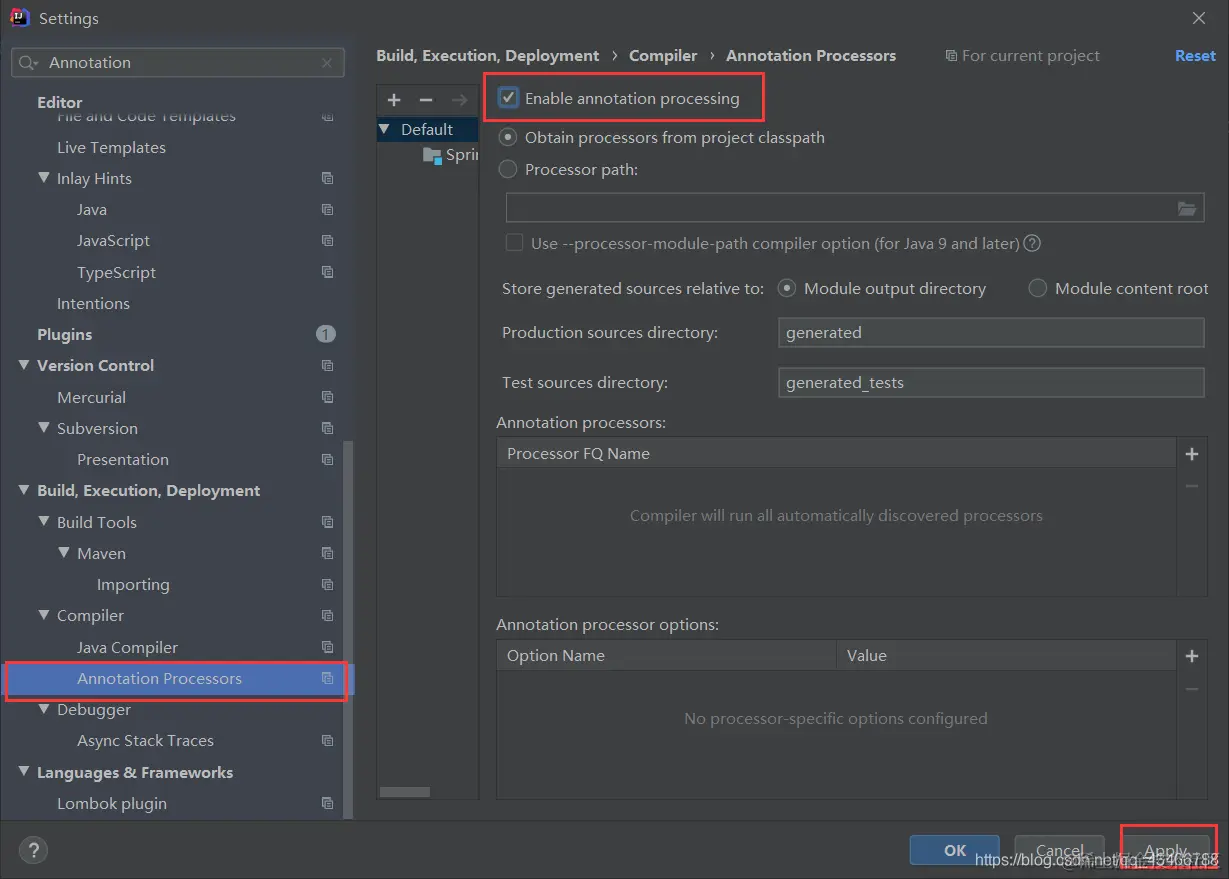Click the Plugins update count badge
The height and width of the screenshot is (879, 1229).
[326, 334]
